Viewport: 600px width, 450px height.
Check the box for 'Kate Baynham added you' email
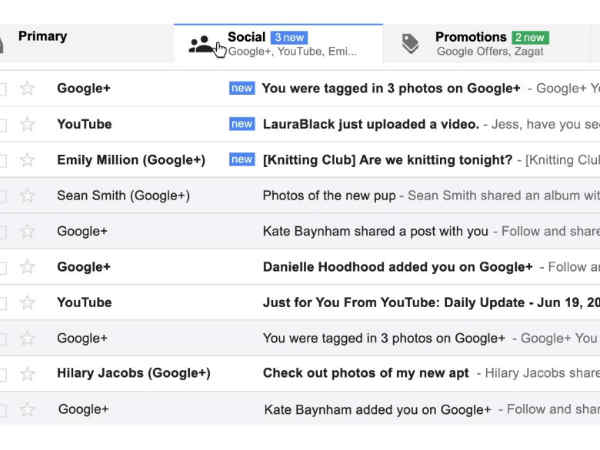coord(3,410)
